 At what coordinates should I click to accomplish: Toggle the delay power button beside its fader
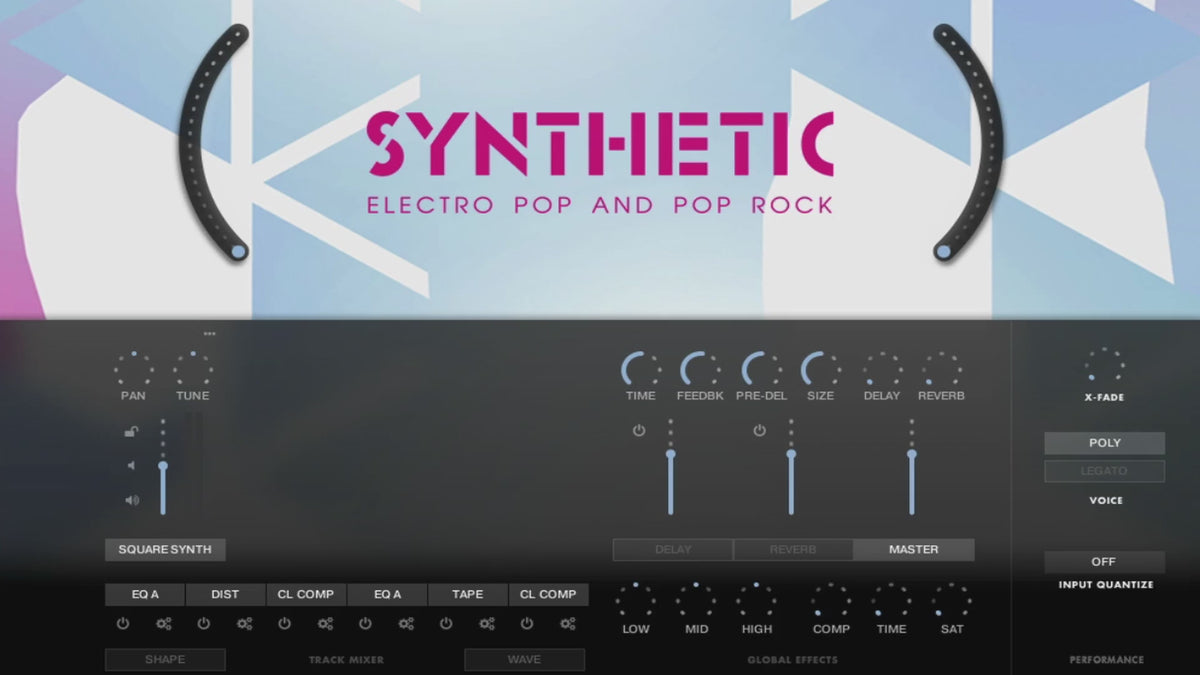tap(639, 431)
